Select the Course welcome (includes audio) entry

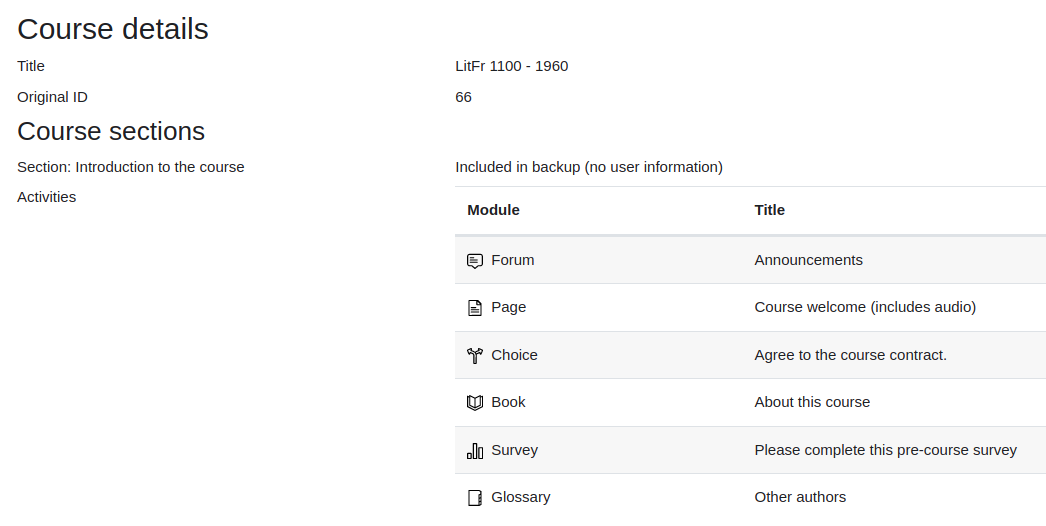coord(865,307)
